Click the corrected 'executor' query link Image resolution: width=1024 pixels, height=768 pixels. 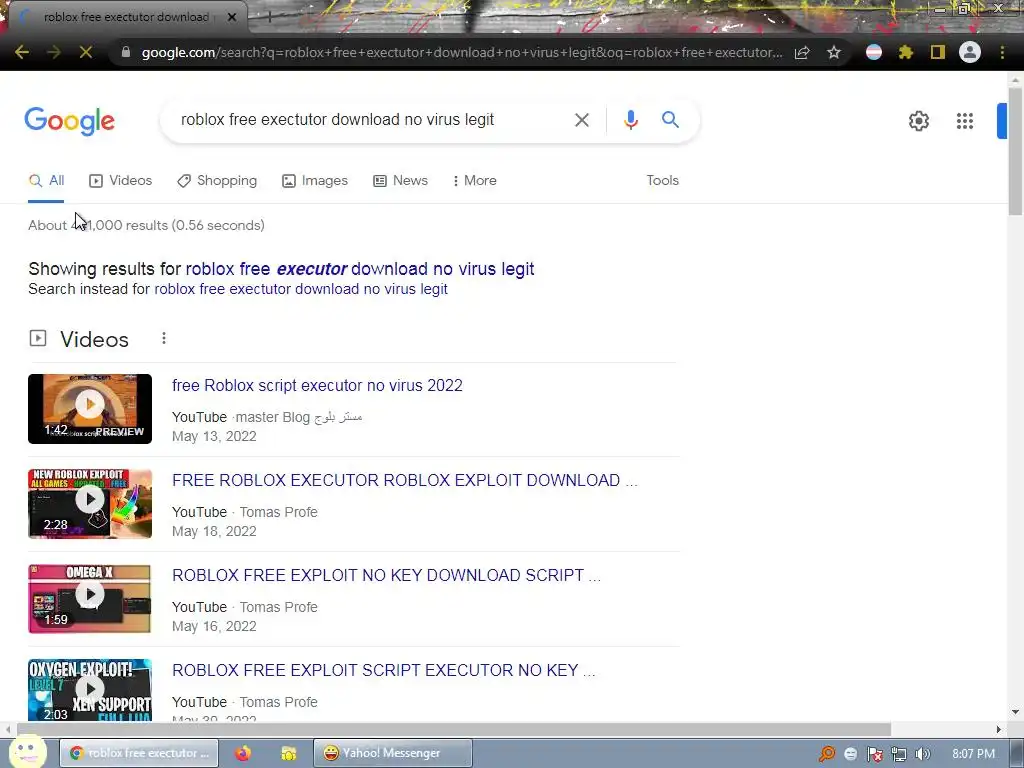click(x=360, y=269)
